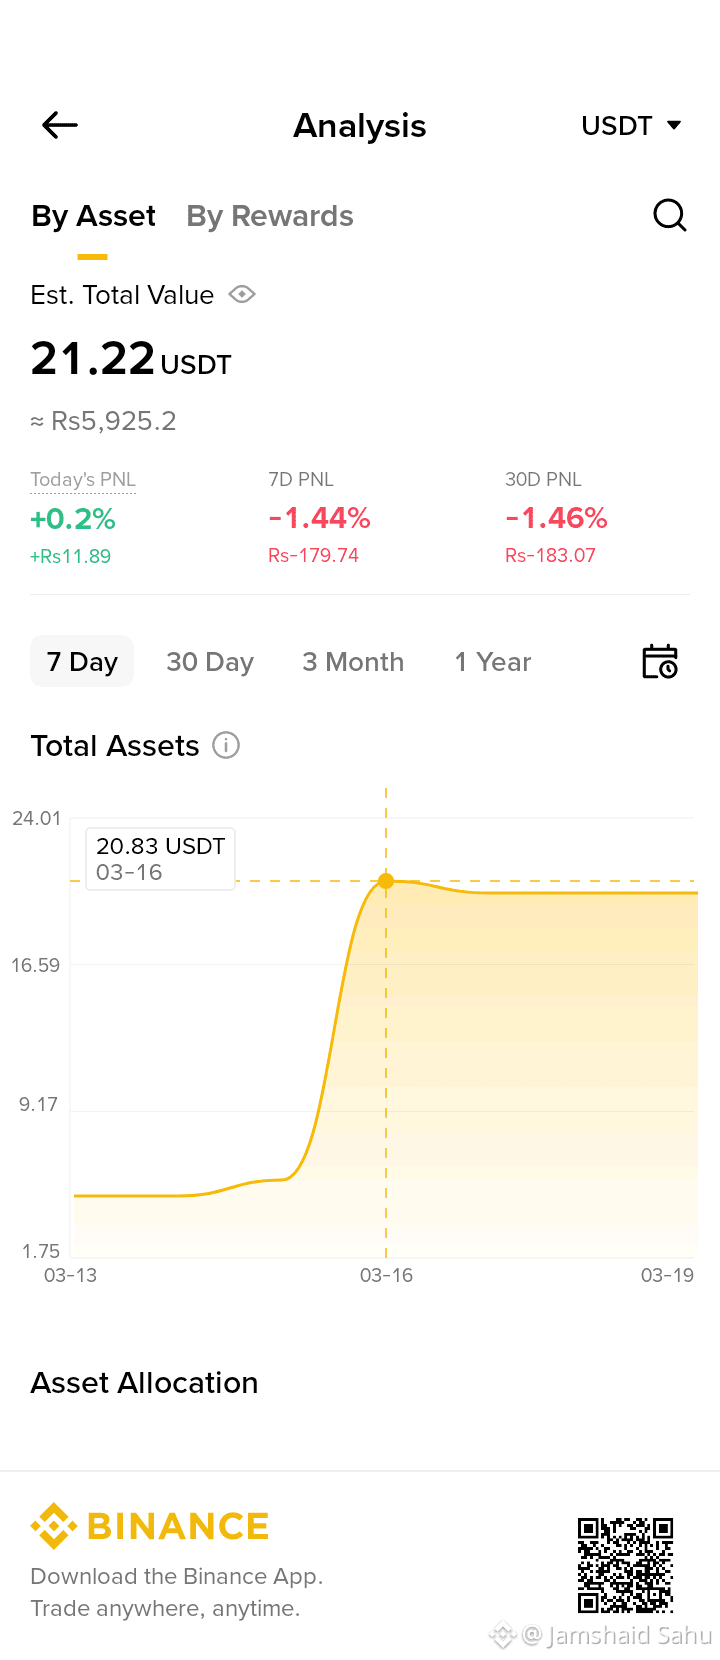720x1660 pixels.
Task: Open the USDT currency dropdown
Action: click(x=617, y=126)
